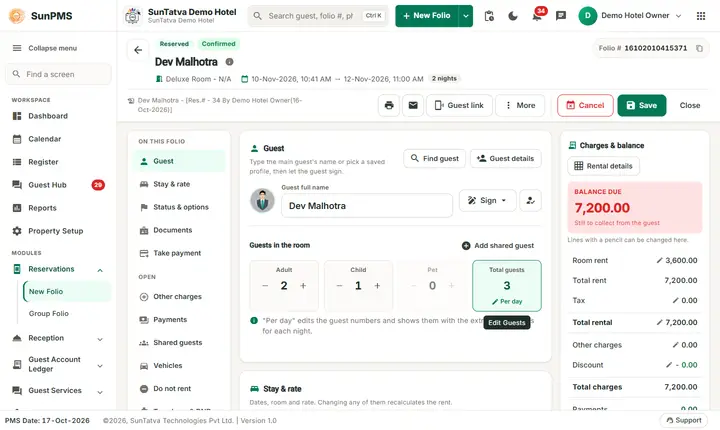Click the Guest link button
The image size is (720, 430).
(x=459, y=105)
